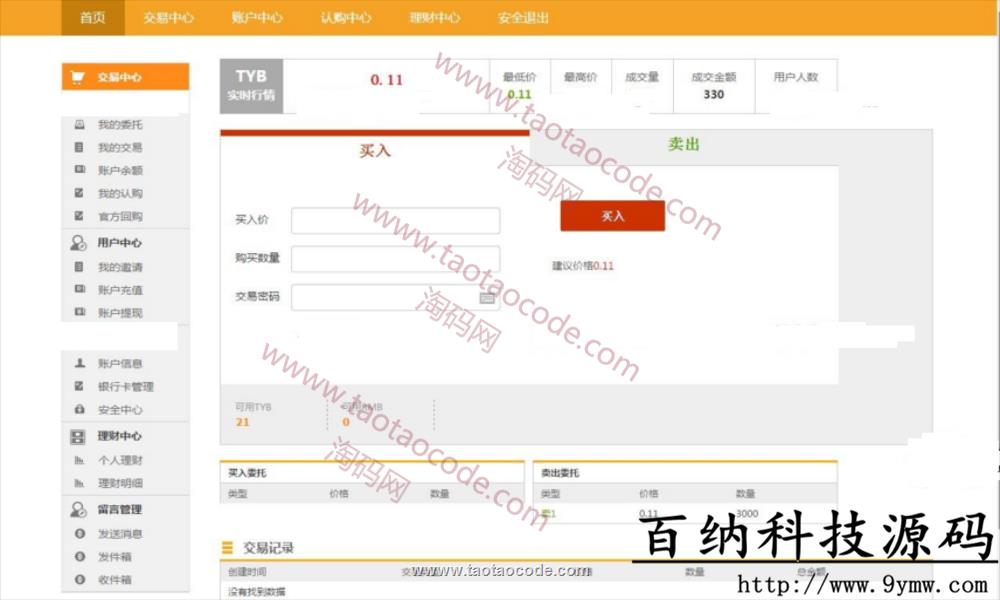
Task: Click the 发送消息 circle icon
Action: click(x=79, y=534)
